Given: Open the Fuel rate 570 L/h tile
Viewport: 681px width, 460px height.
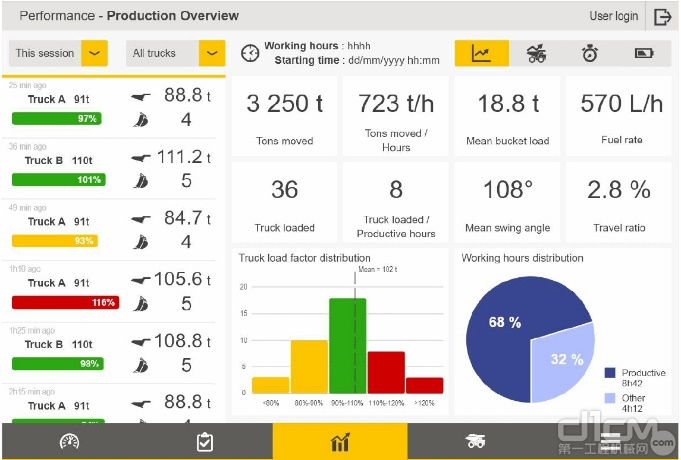Looking at the screenshot, I should 619,116.
